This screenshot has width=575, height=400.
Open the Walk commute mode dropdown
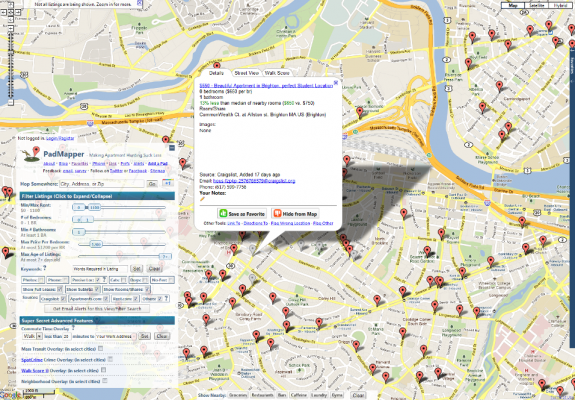(33, 336)
